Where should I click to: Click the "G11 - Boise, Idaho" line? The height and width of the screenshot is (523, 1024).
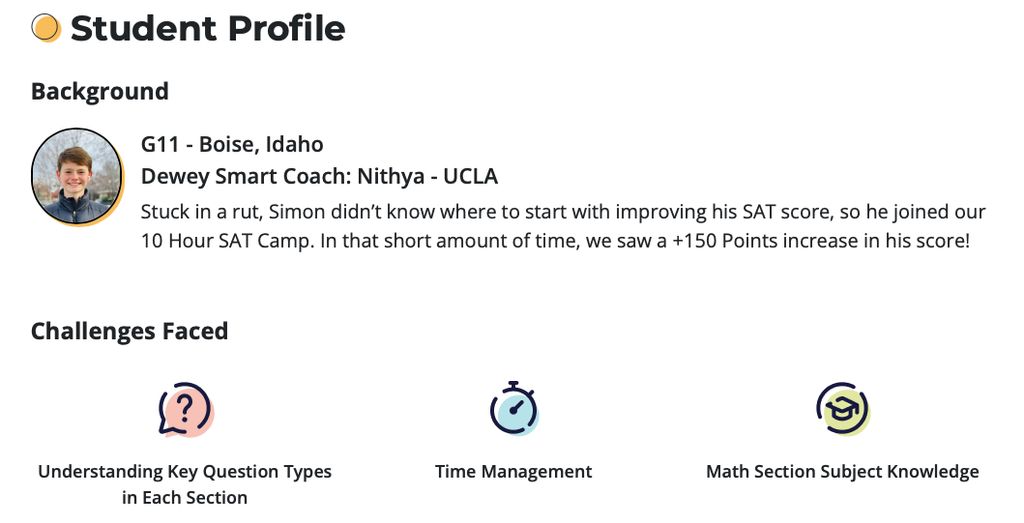click(x=232, y=144)
